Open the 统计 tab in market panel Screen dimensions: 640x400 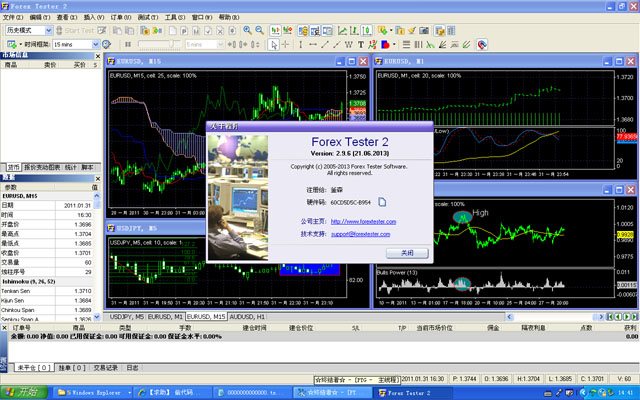[x=71, y=167]
